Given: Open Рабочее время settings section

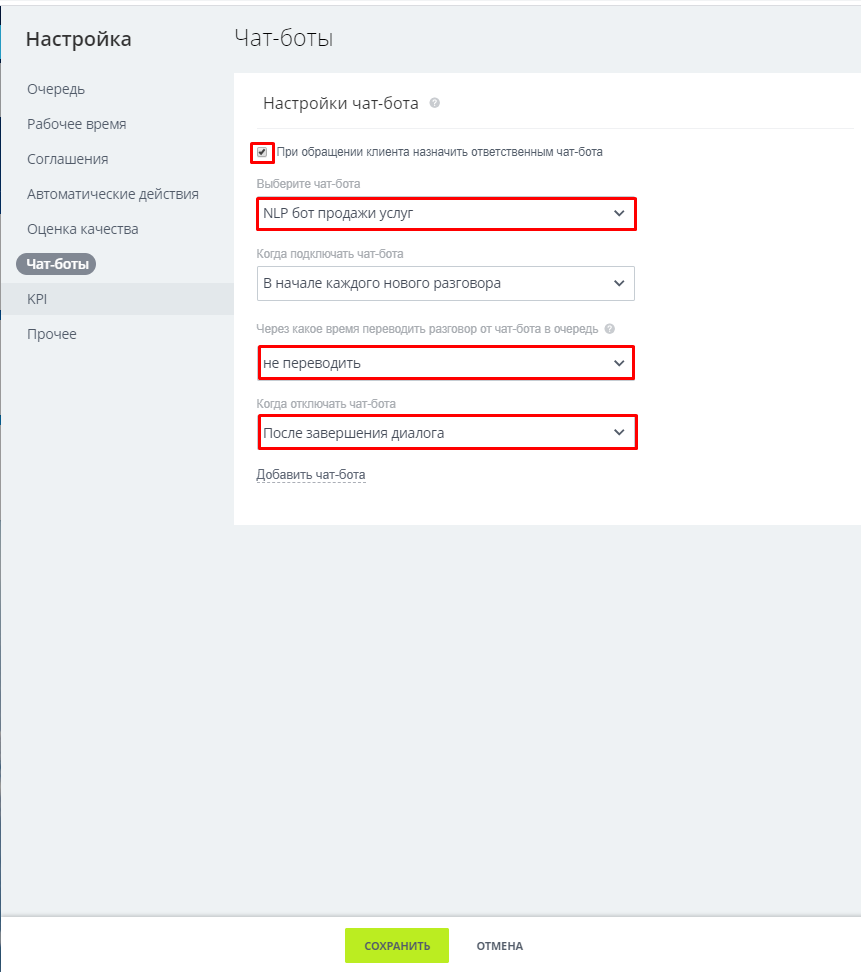Looking at the screenshot, I should click(x=77, y=124).
